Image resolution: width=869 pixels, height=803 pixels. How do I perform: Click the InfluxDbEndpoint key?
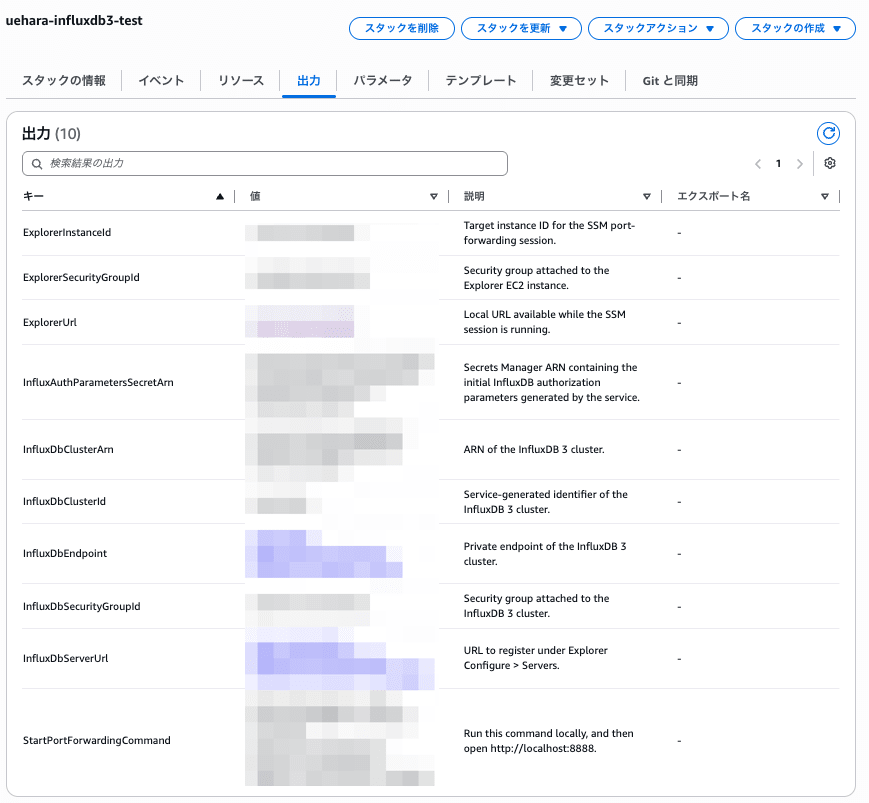point(65,554)
